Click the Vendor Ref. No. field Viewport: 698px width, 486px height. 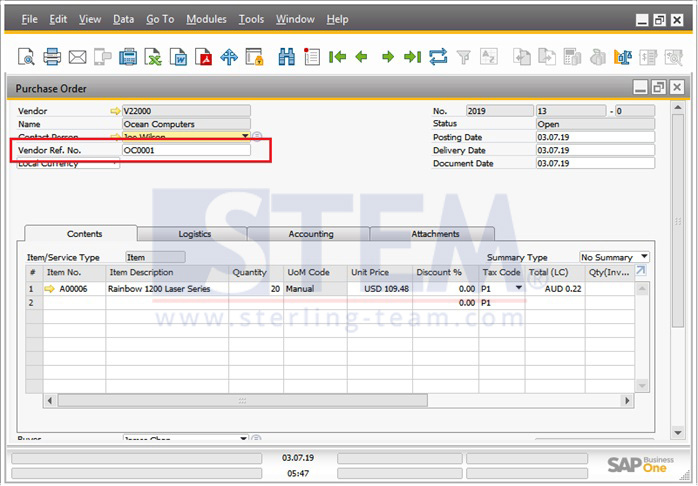click(186, 150)
